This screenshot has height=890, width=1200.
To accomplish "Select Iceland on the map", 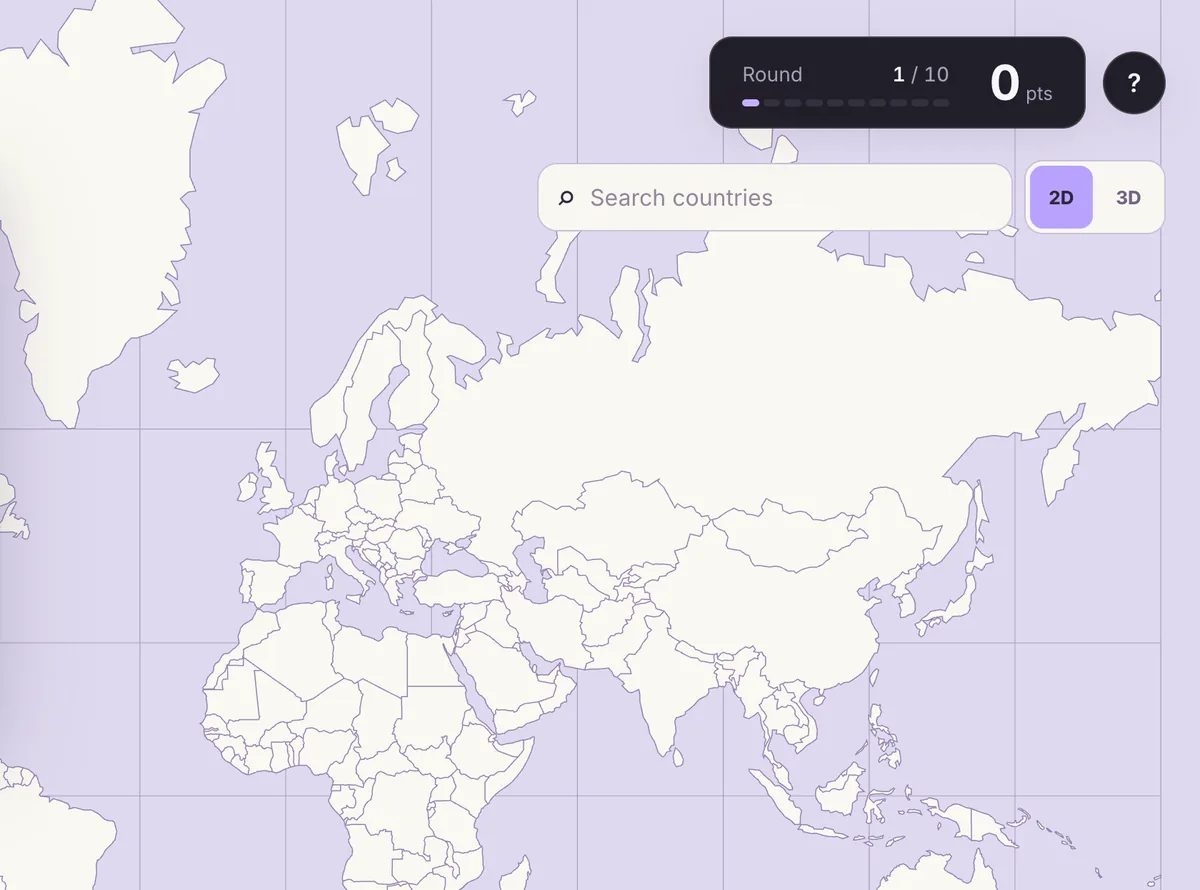I will (193, 374).
